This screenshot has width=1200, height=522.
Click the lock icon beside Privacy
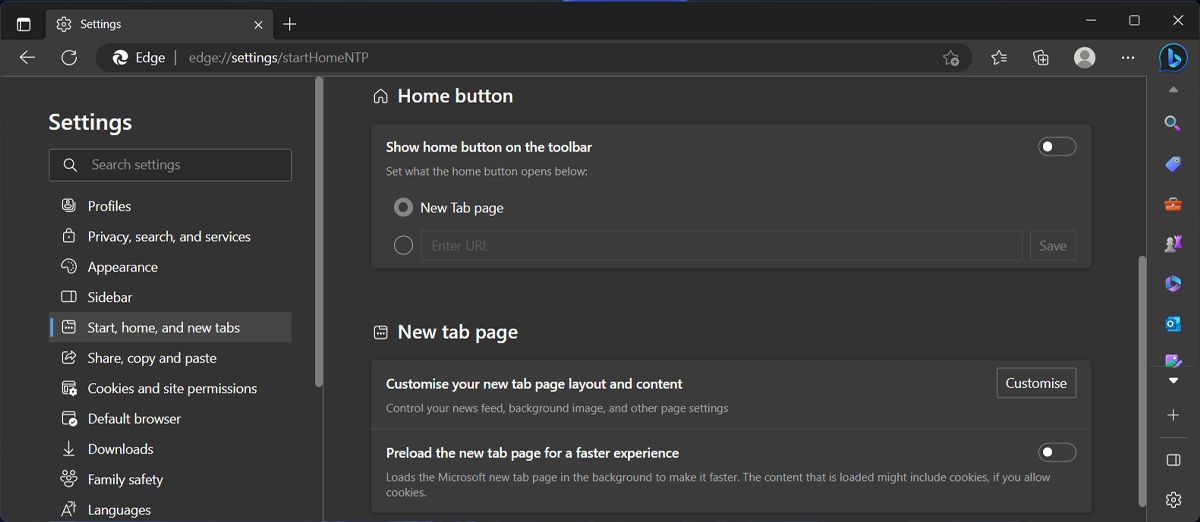click(69, 236)
